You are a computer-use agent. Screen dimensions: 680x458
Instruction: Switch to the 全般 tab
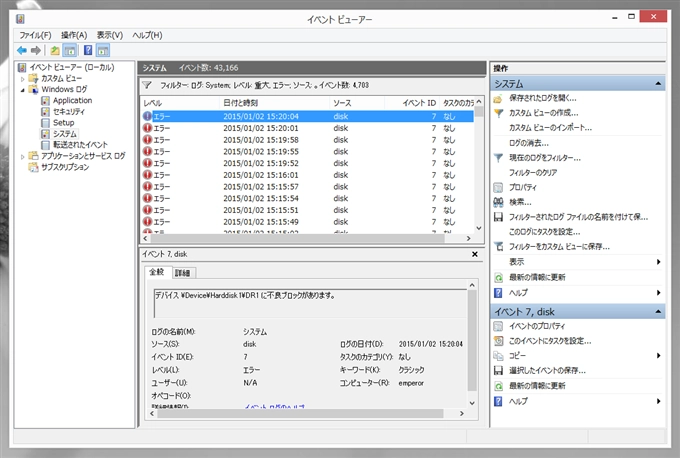pyautogui.click(x=157, y=272)
